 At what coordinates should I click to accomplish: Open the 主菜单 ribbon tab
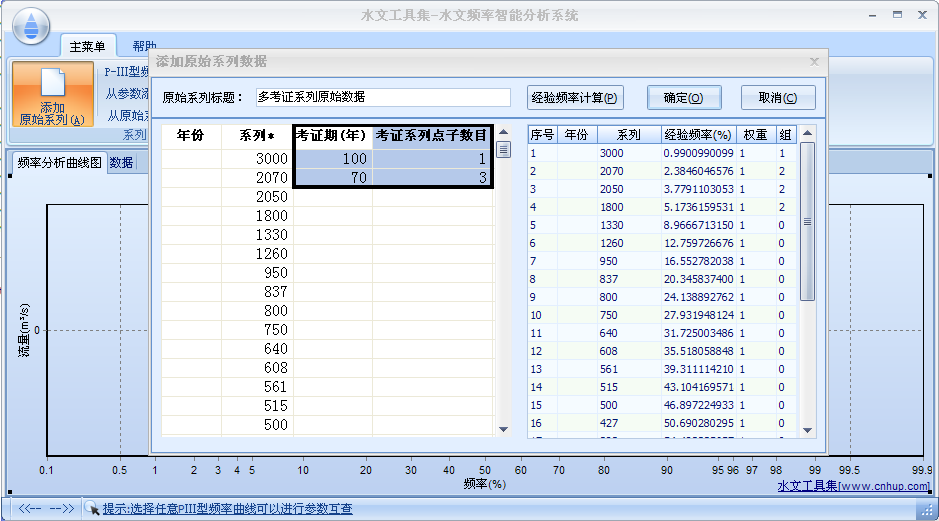pos(89,46)
